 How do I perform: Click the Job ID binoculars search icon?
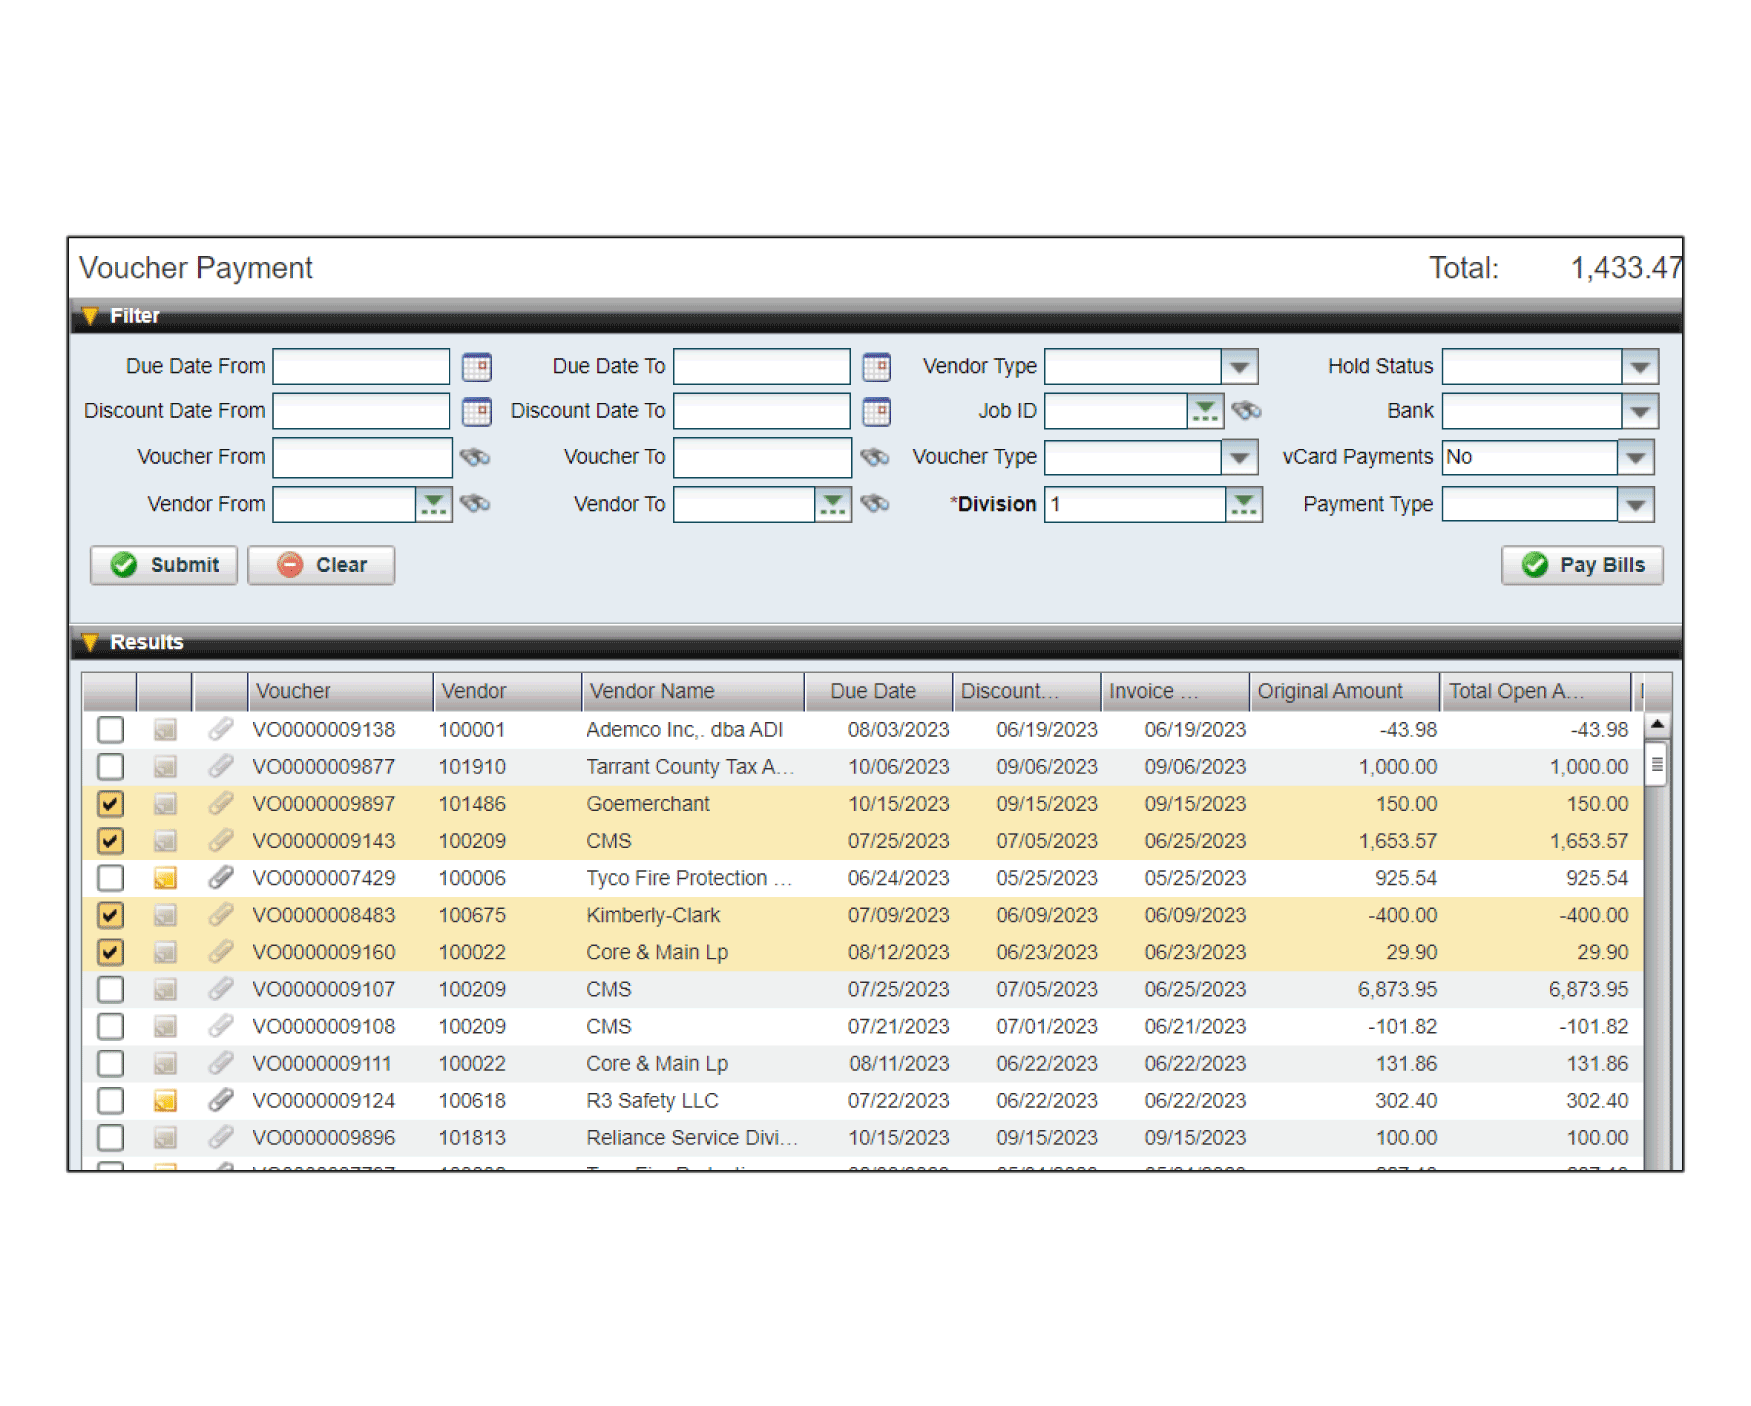[x=1246, y=411]
